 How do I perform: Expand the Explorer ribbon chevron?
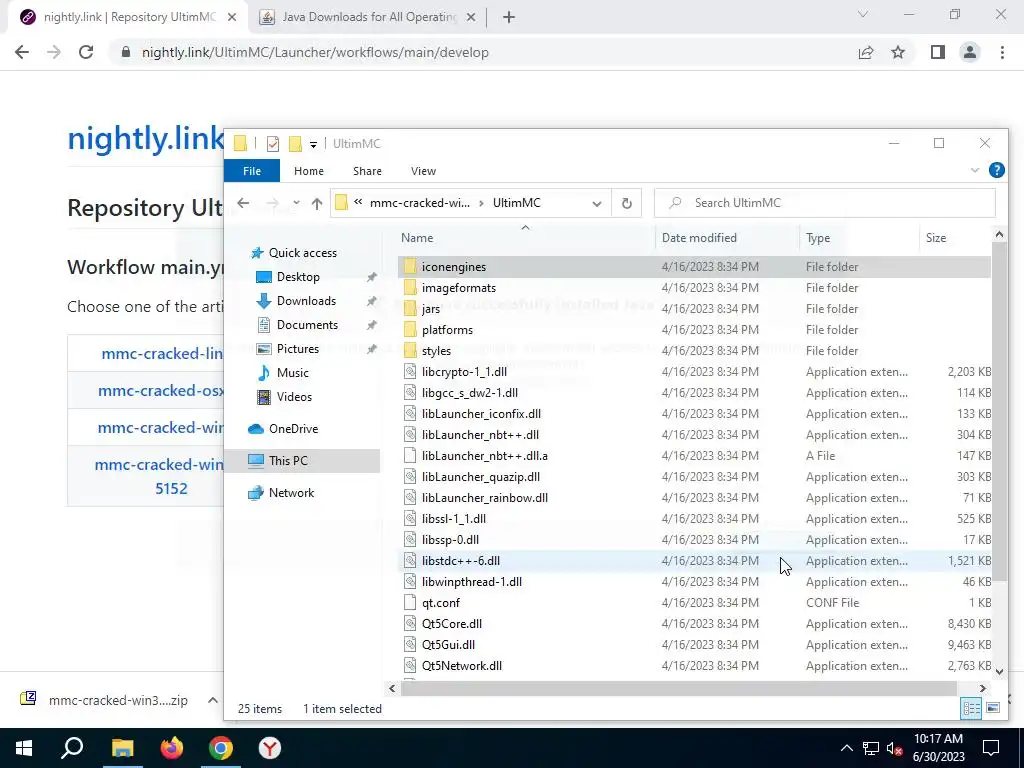point(975,170)
